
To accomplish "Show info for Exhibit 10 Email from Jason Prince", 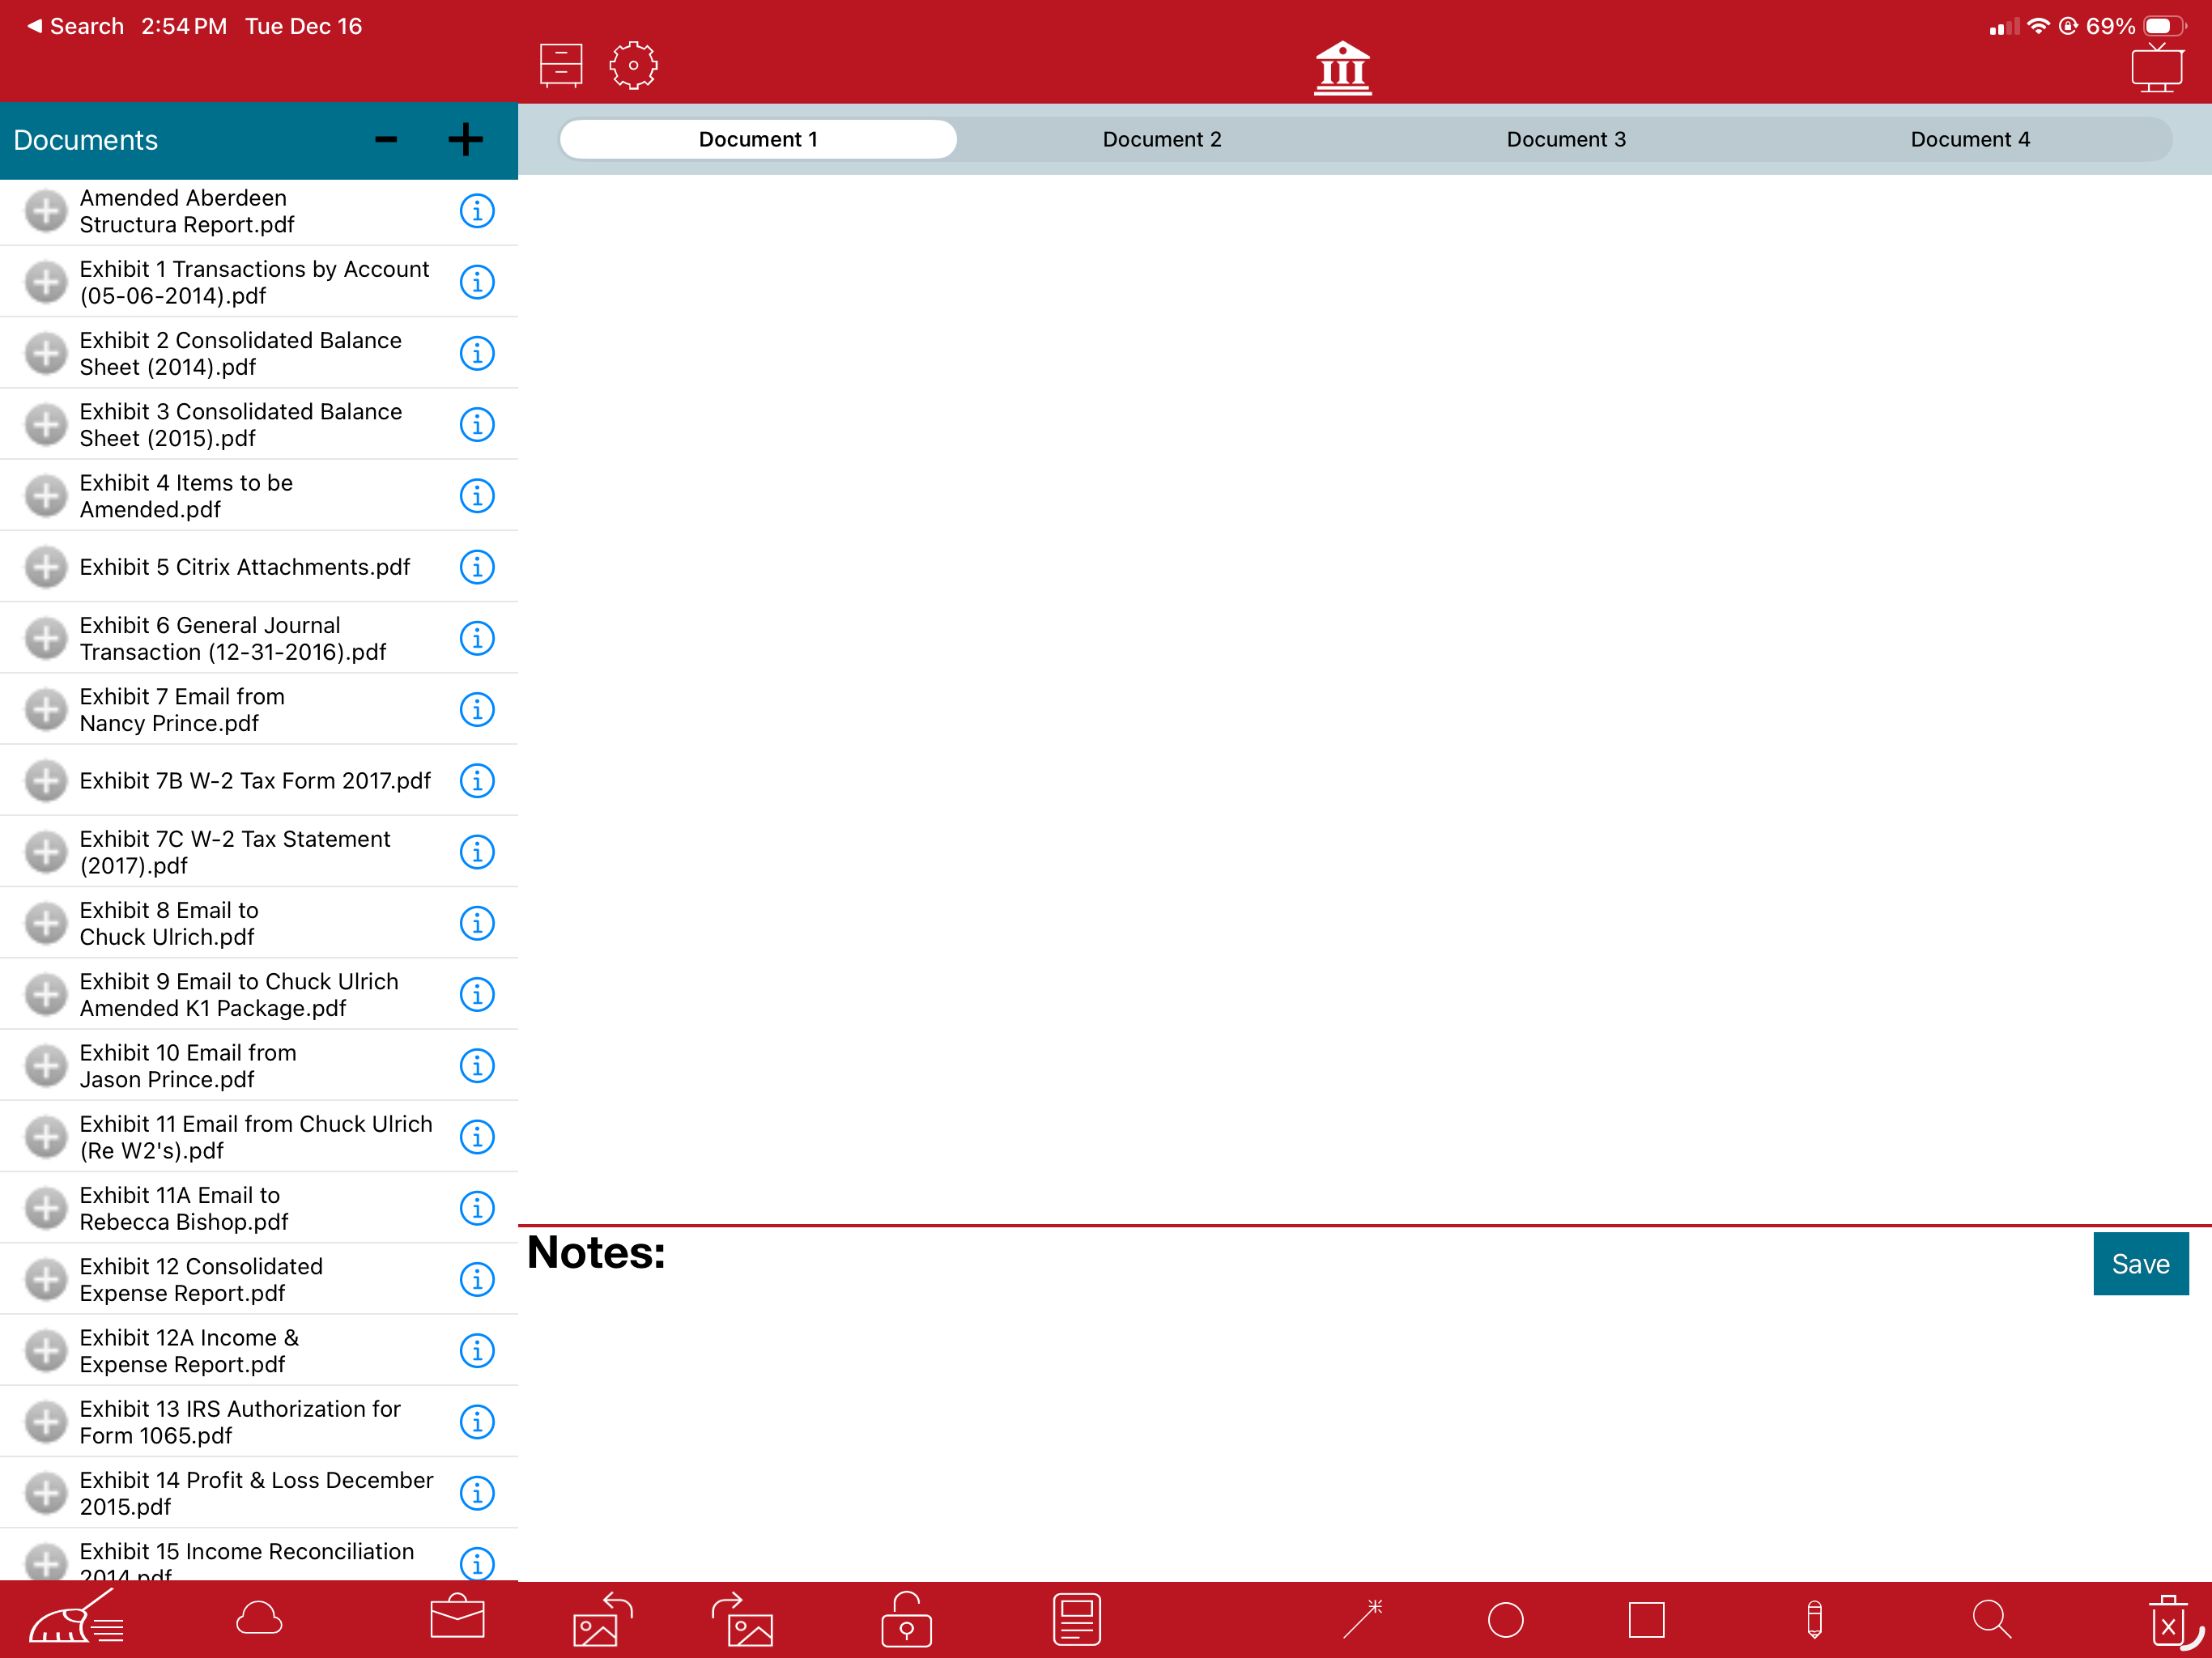I will coord(477,1066).
